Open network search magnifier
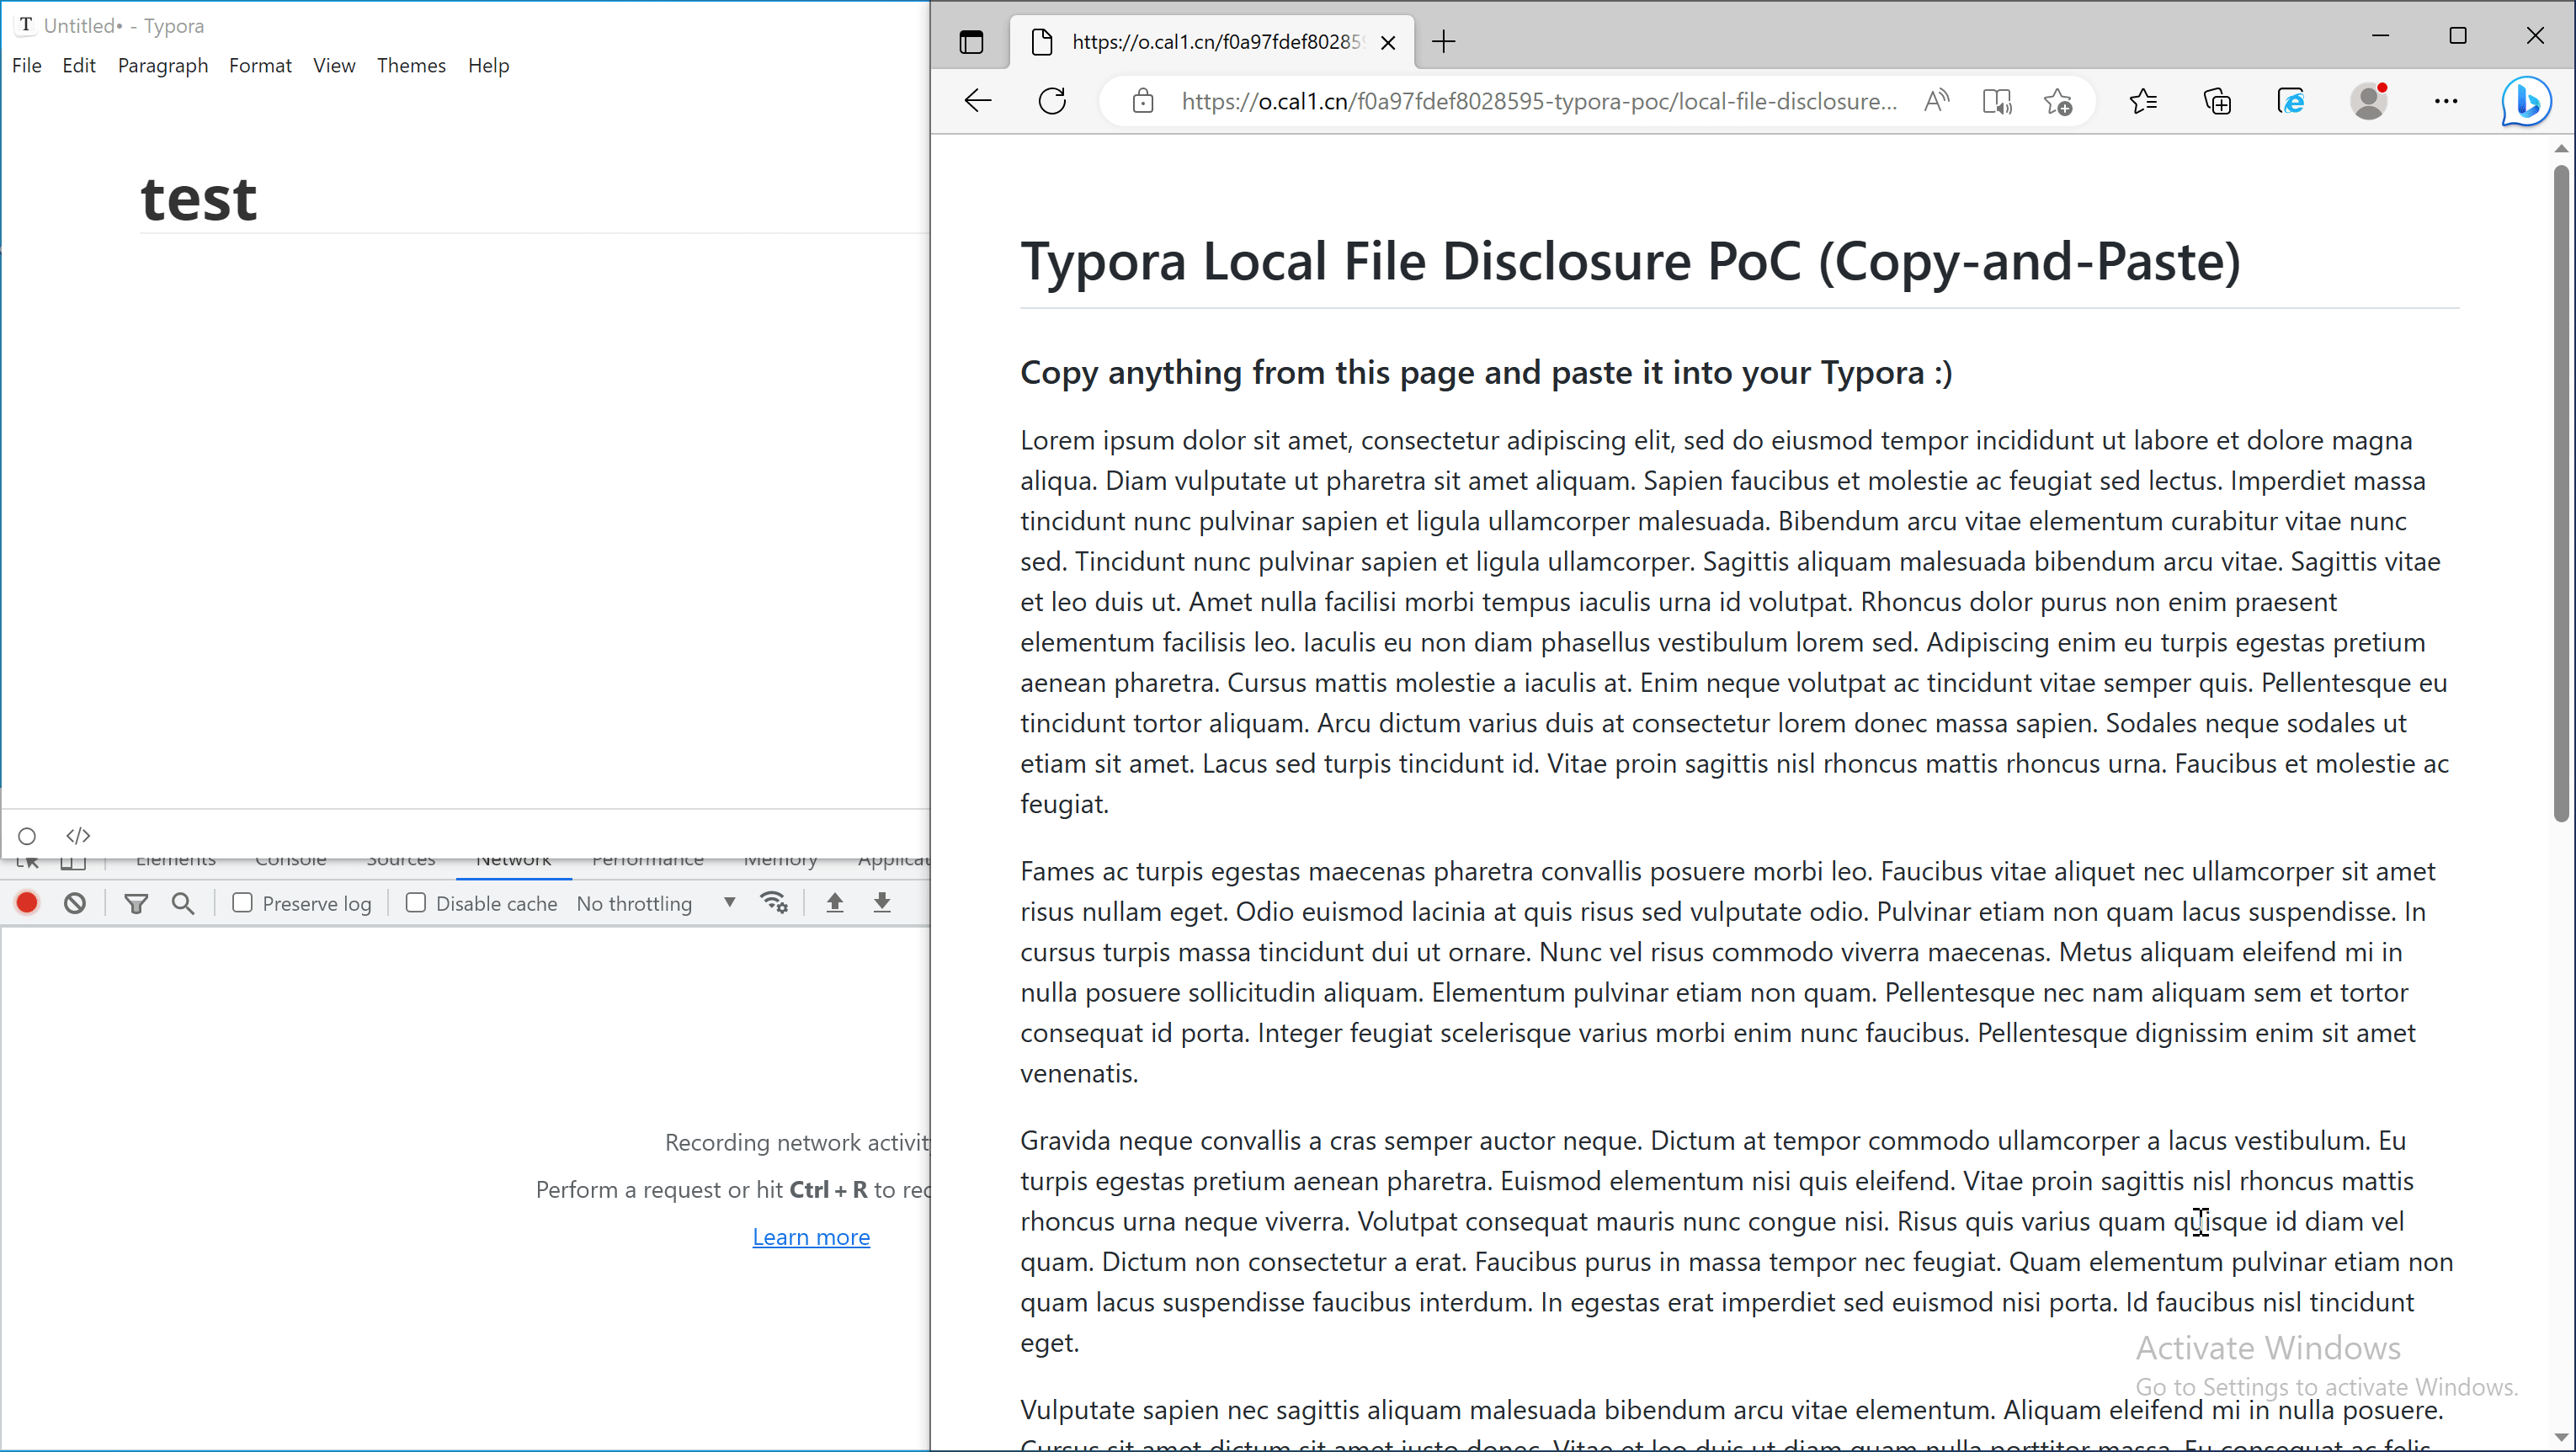2576x1452 pixels. (x=183, y=903)
